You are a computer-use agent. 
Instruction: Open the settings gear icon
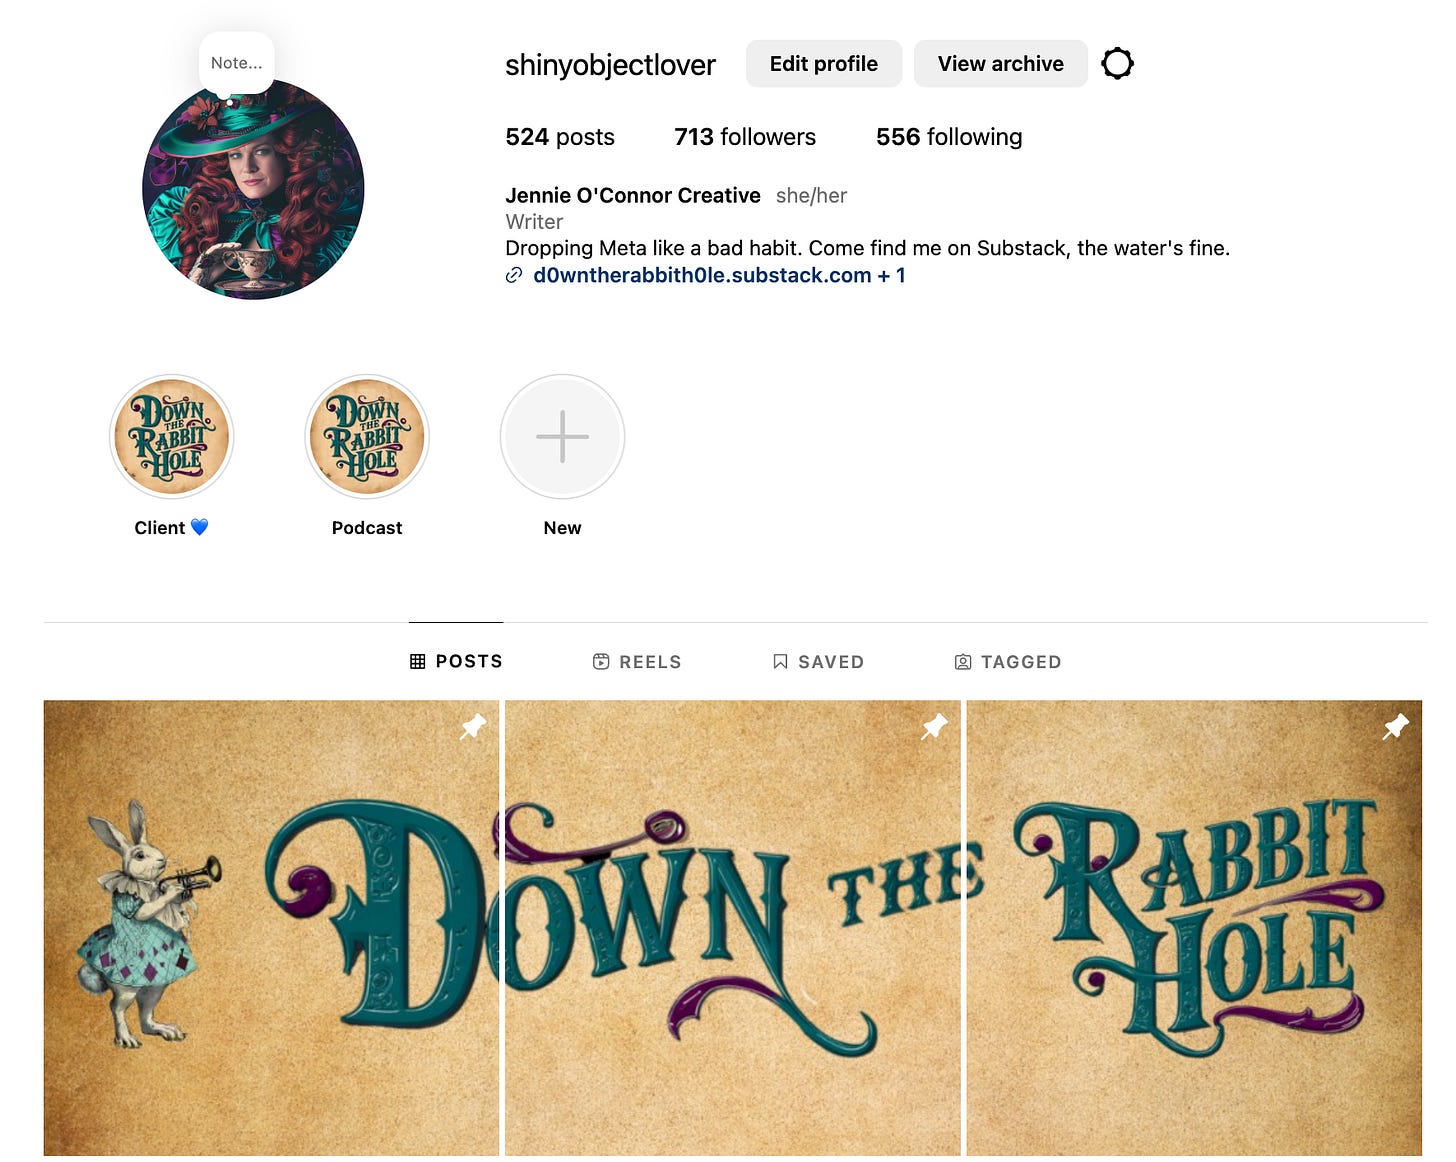tap(1117, 64)
